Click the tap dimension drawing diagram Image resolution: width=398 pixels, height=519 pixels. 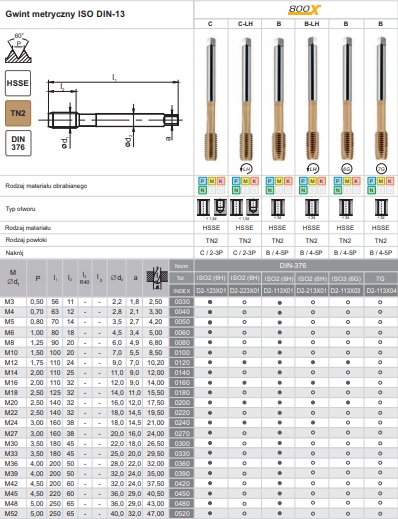pyautogui.click(x=110, y=113)
